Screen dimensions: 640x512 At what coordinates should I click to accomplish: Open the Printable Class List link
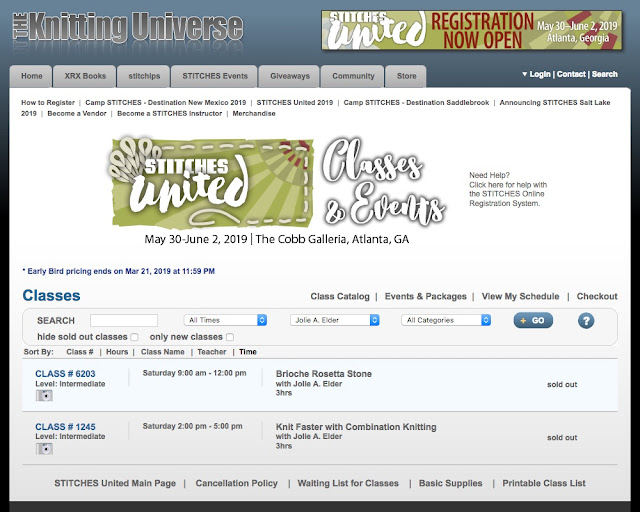point(544,483)
